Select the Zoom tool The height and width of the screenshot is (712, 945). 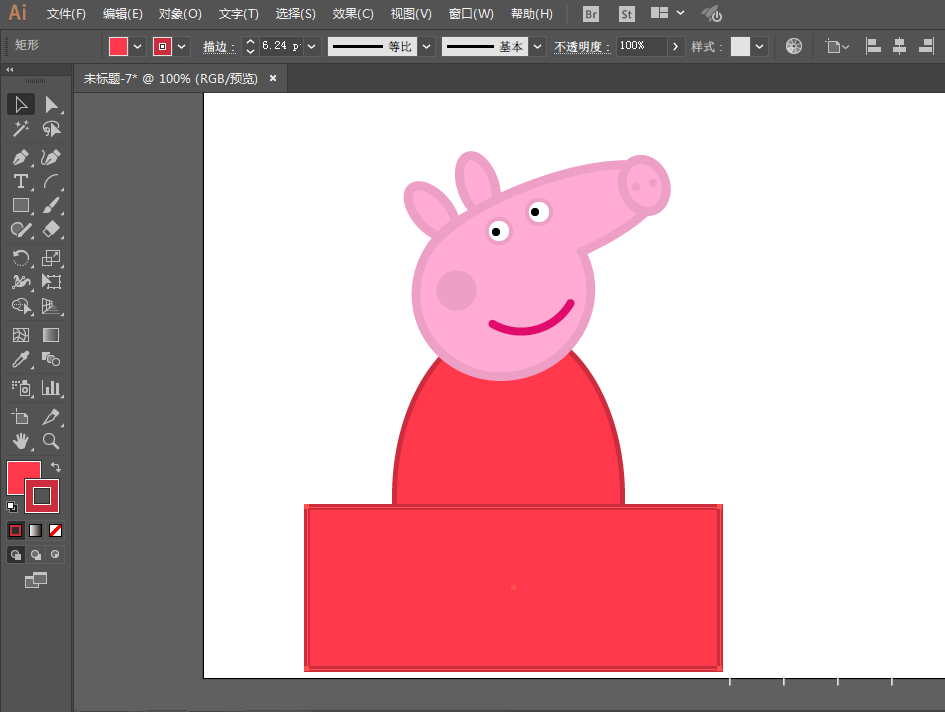pos(51,441)
